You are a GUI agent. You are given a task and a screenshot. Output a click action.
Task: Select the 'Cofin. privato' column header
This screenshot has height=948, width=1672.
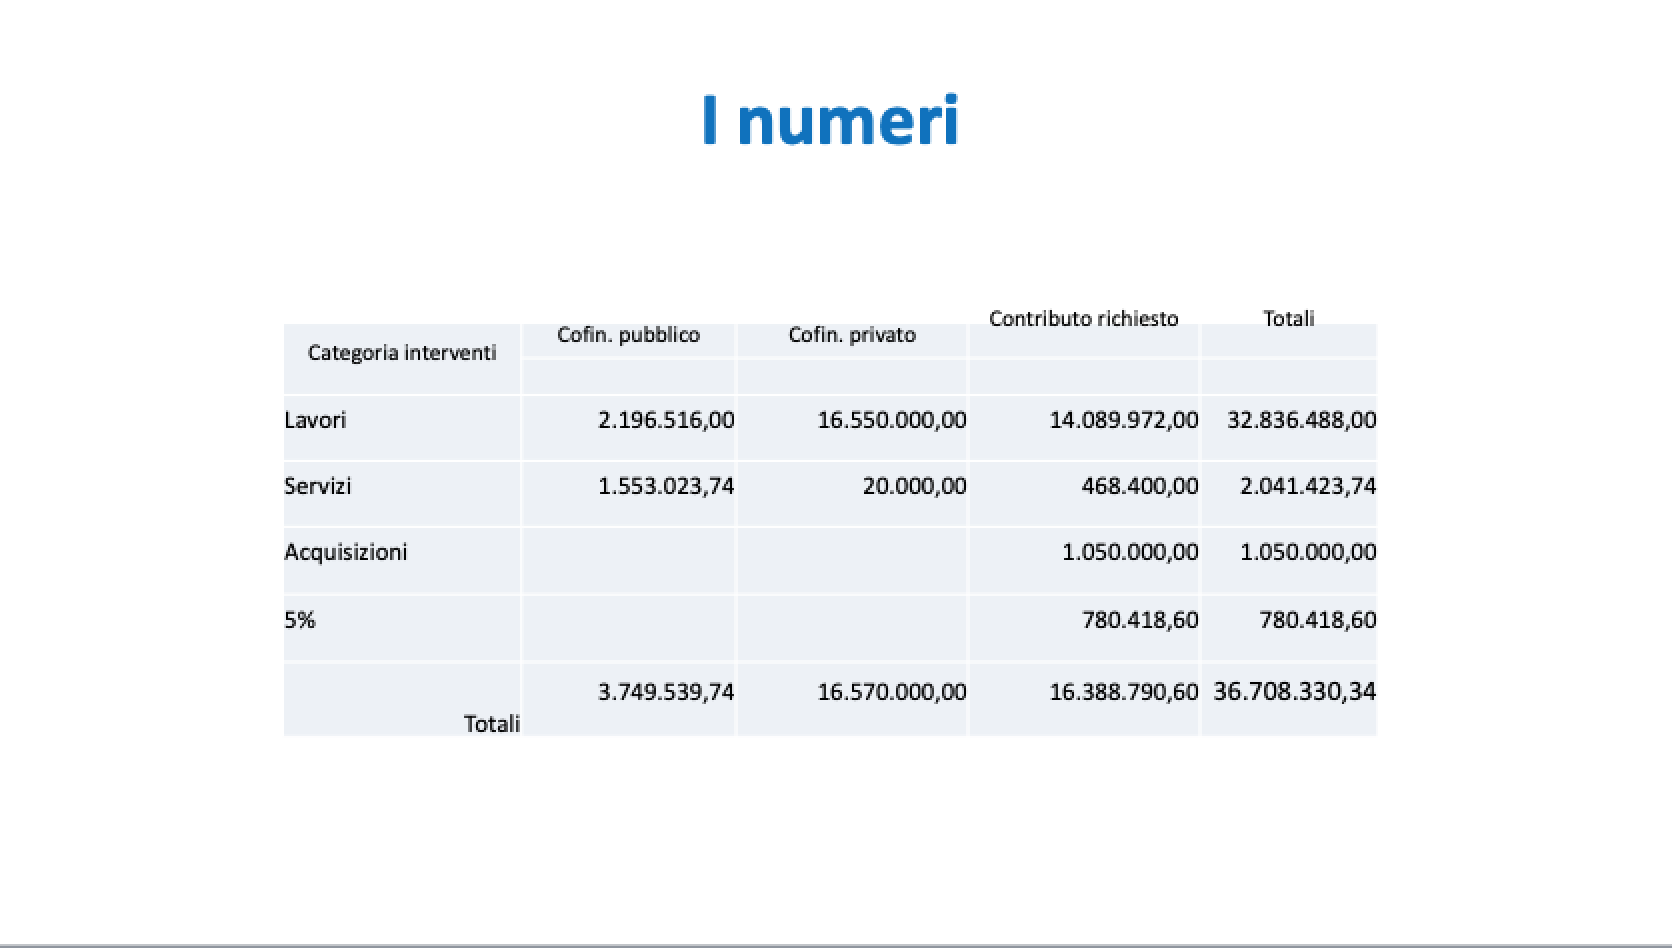click(x=852, y=335)
